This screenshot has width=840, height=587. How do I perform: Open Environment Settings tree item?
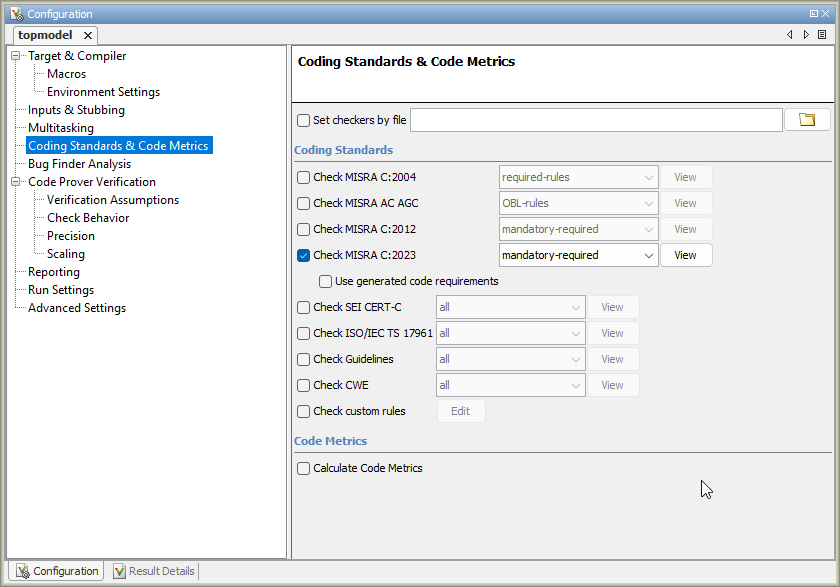(x=103, y=92)
